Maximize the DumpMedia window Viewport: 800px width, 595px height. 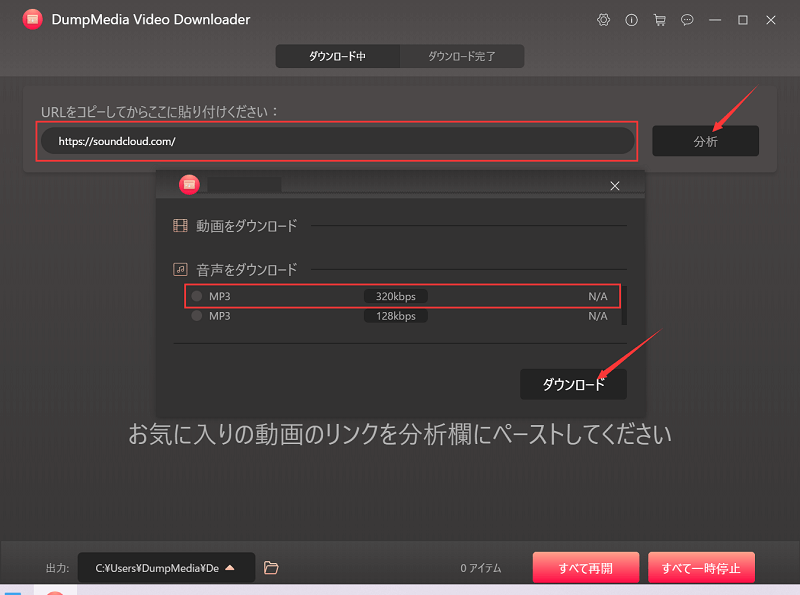tap(743, 20)
